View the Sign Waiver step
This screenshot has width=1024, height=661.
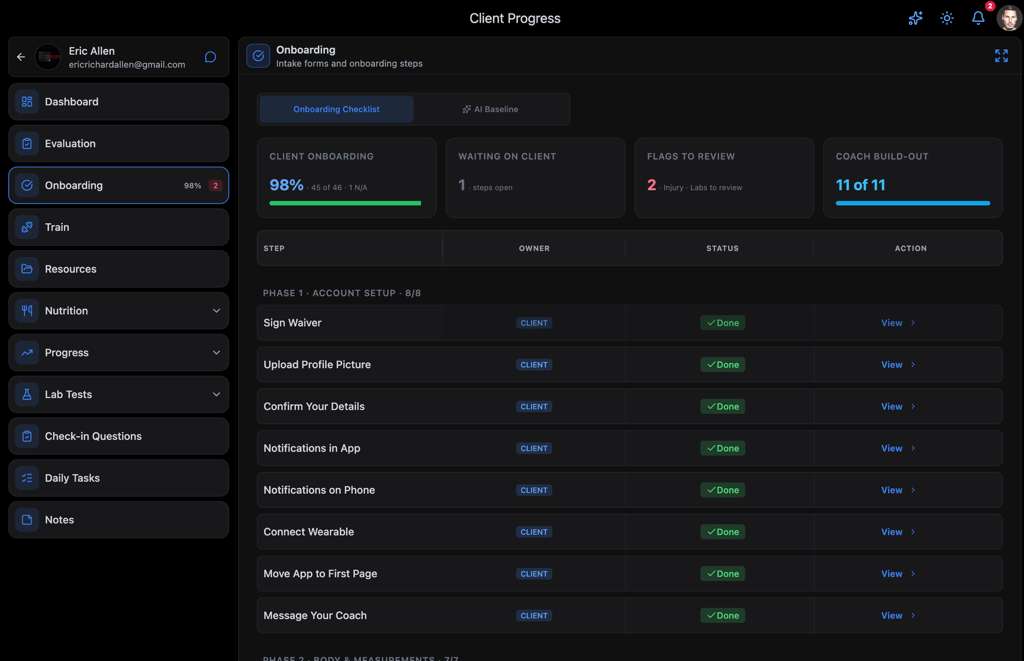pyautogui.click(x=898, y=323)
